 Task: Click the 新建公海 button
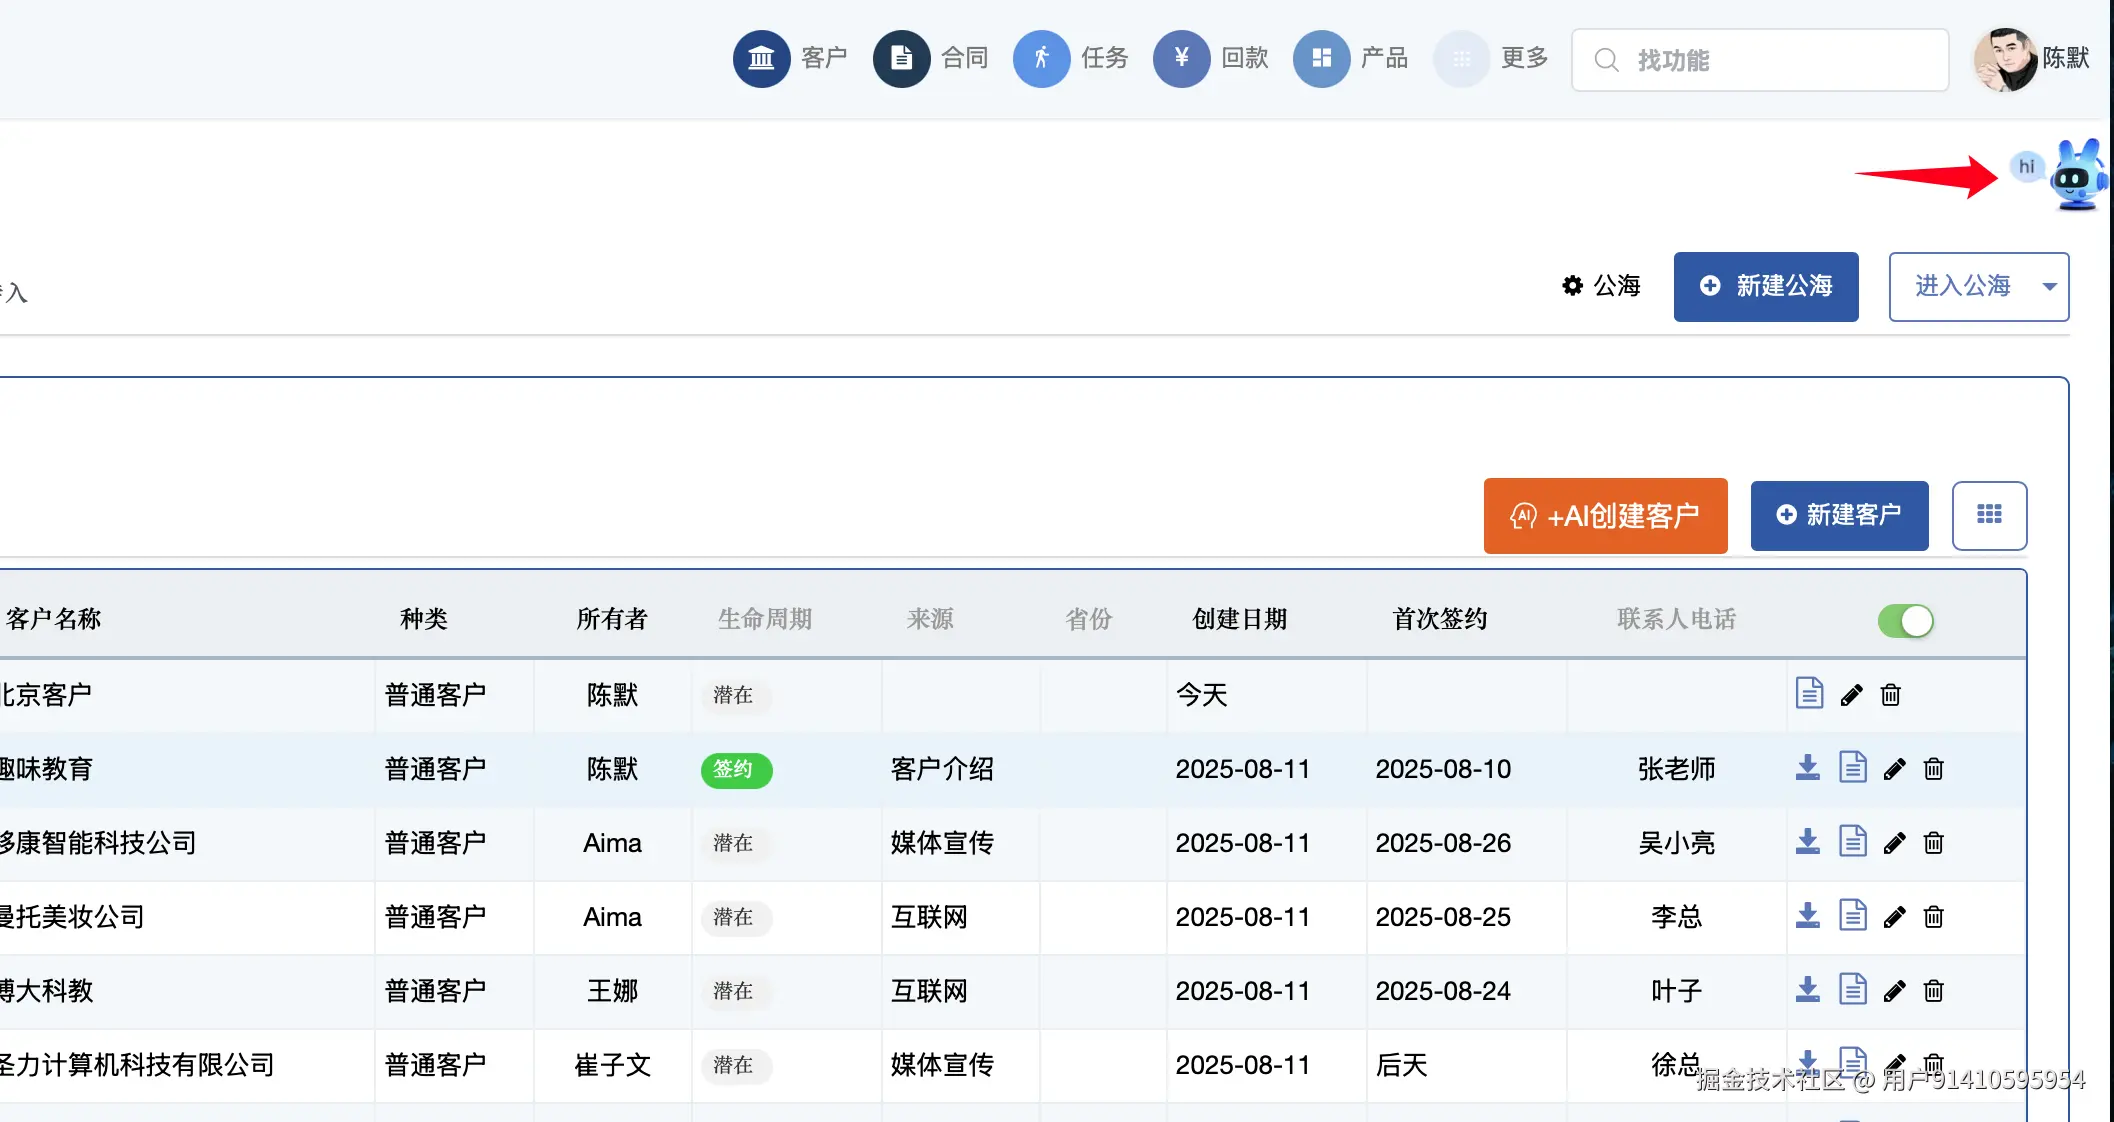[1766, 287]
